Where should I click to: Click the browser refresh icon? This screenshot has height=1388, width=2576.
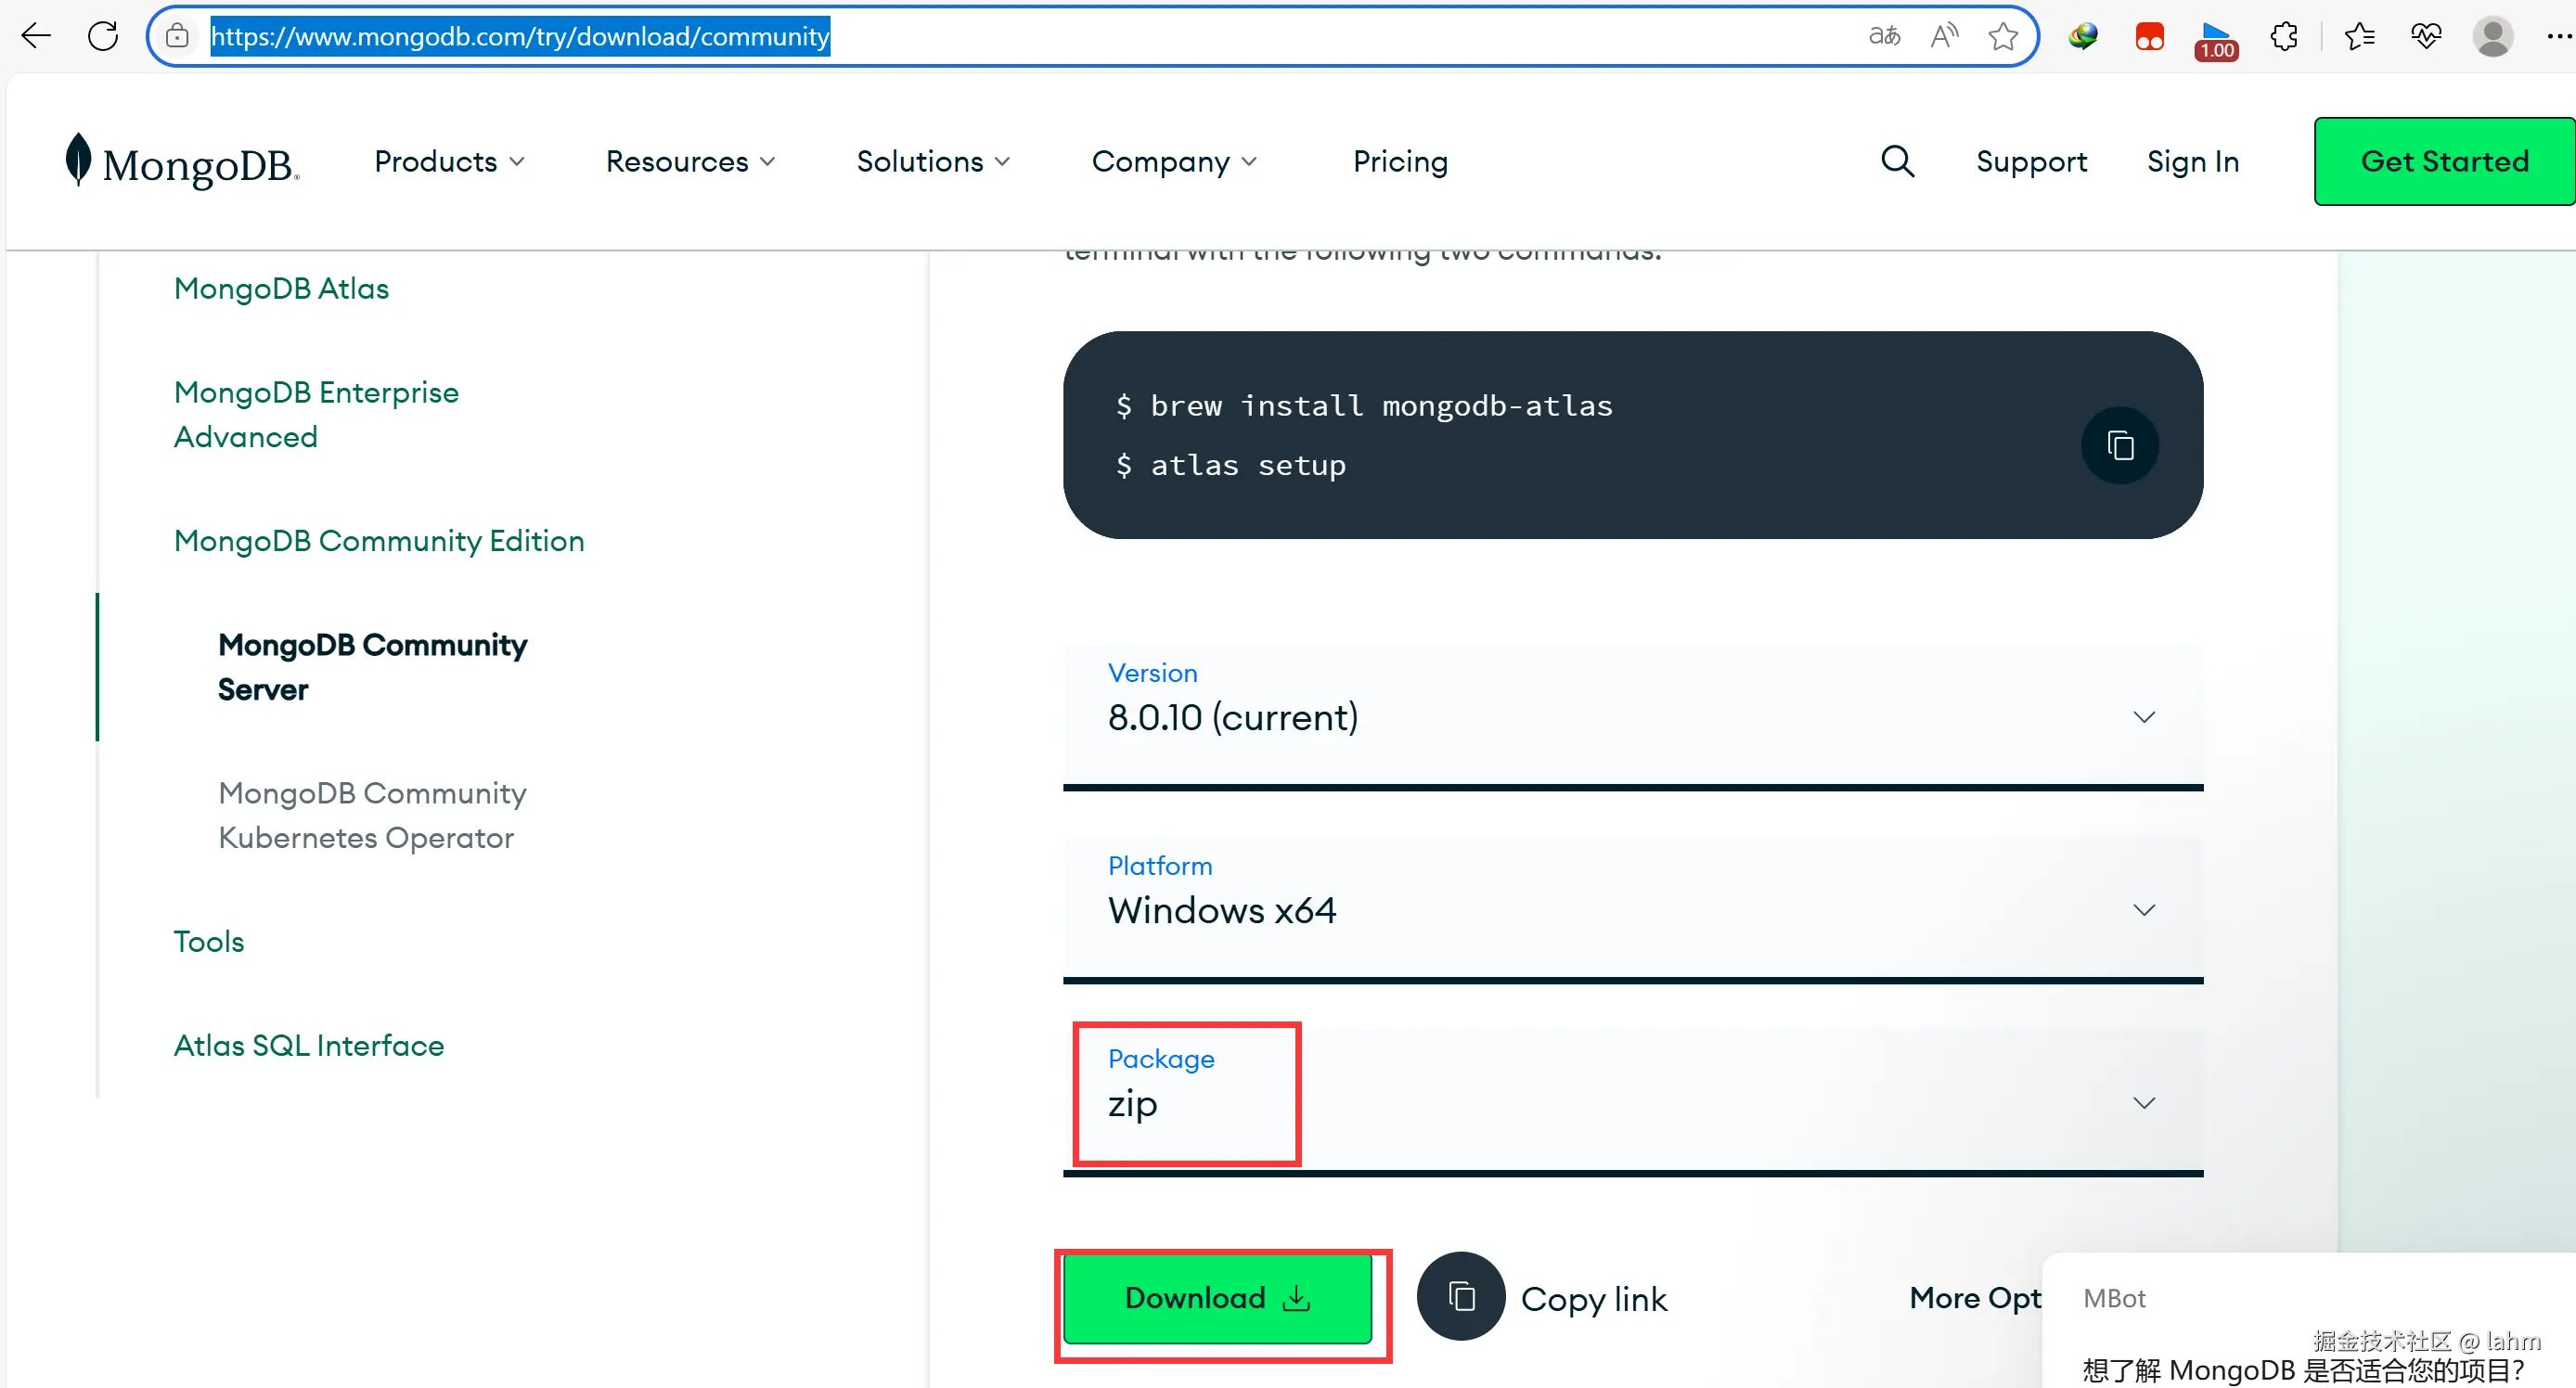(103, 37)
